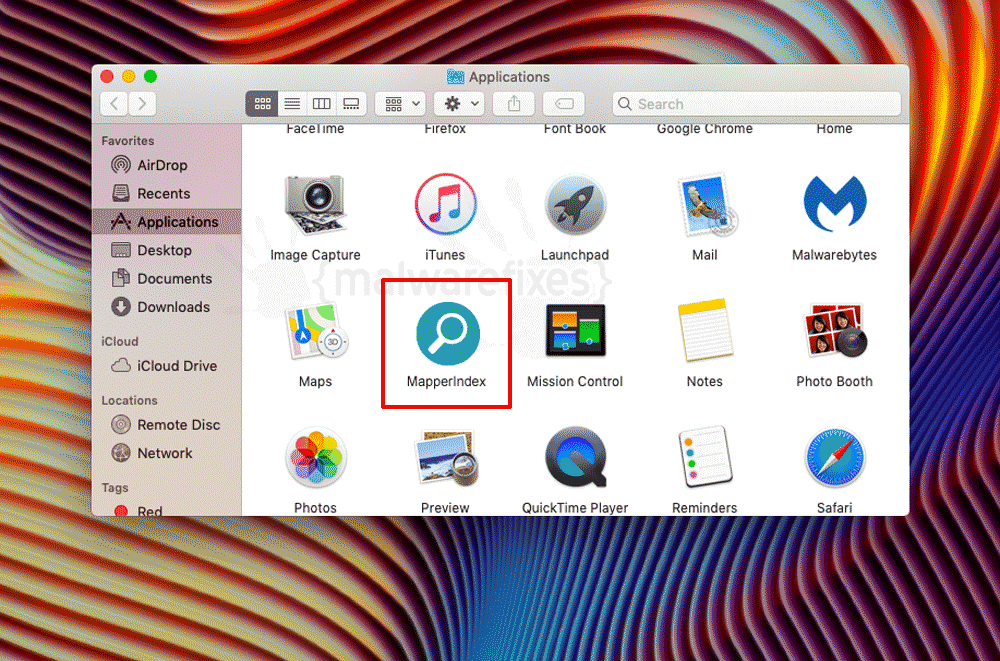The image size is (1000, 661).
Task: Switch to gallery view
Action: [351, 103]
